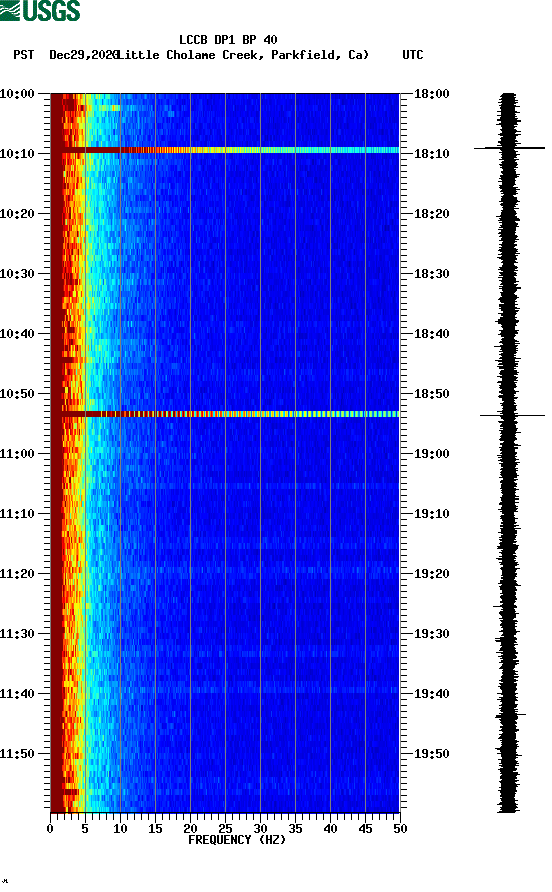Click the 11:00 PST time label
The height and width of the screenshot is (892, 552).
[17, 453]
